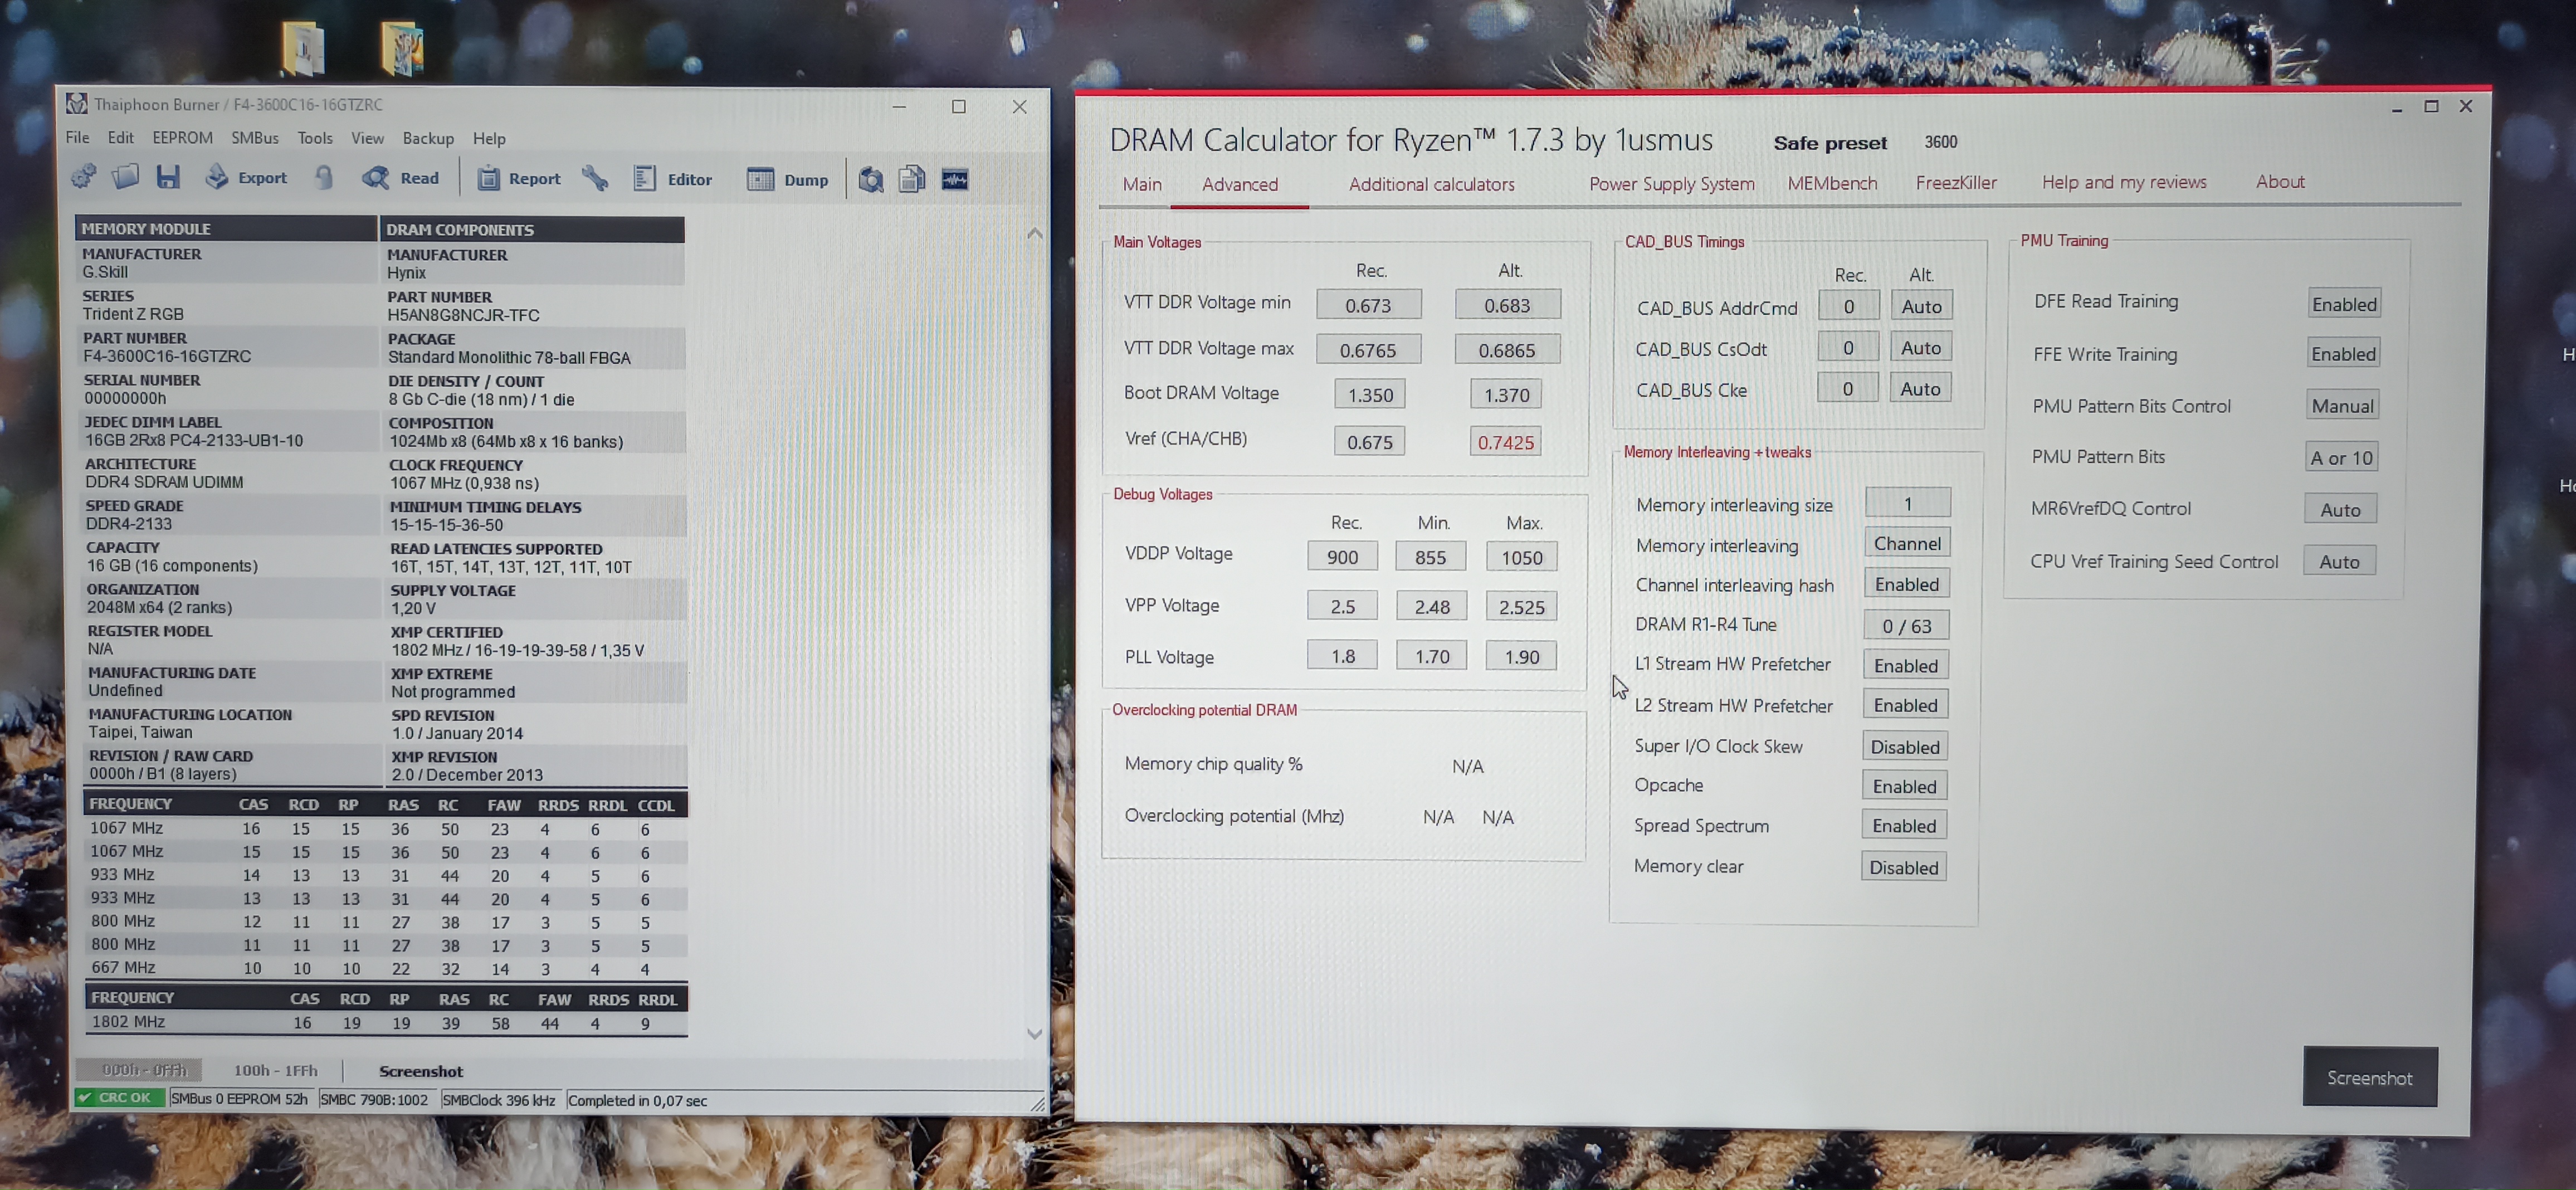Viewport: 2576px width, 1190px height.
Task: Click the open folder toolbar icon
Action: tap(126, 178)
